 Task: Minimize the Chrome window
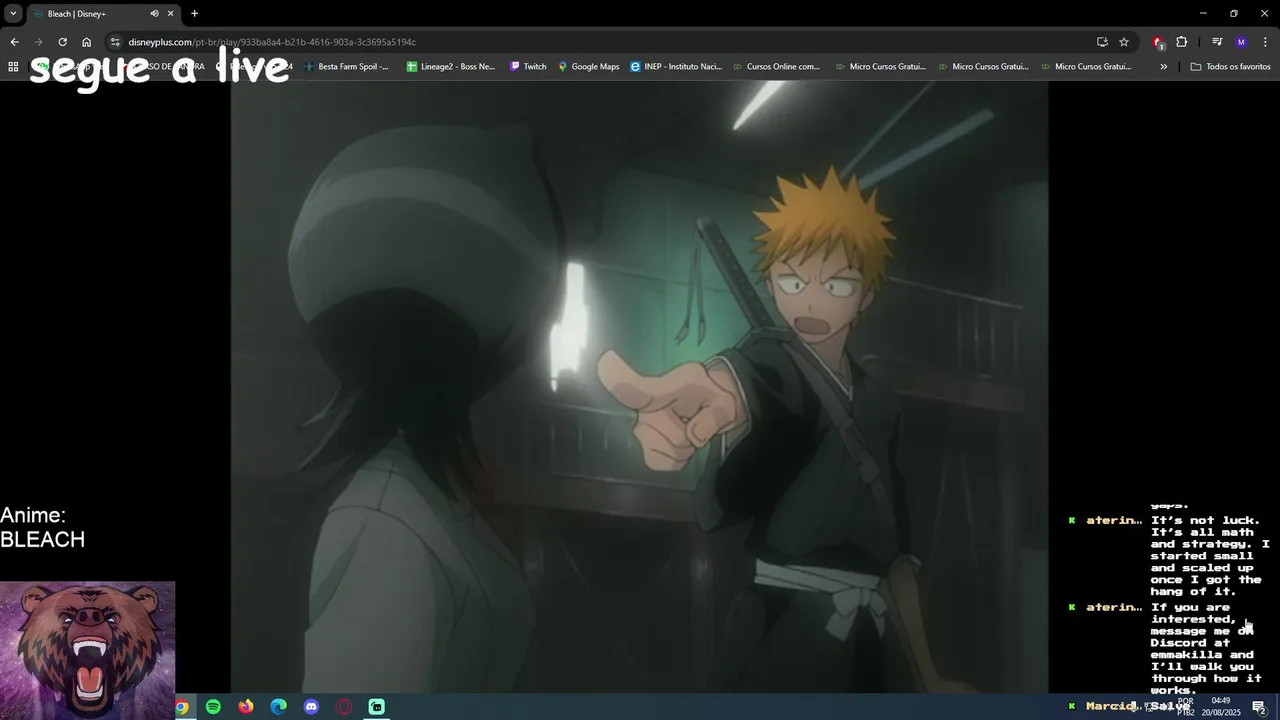point(1204,14)
